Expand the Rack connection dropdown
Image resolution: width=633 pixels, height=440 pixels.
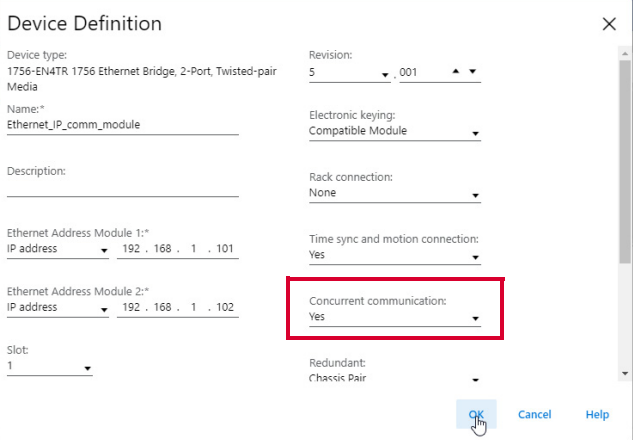pos(395,193)
